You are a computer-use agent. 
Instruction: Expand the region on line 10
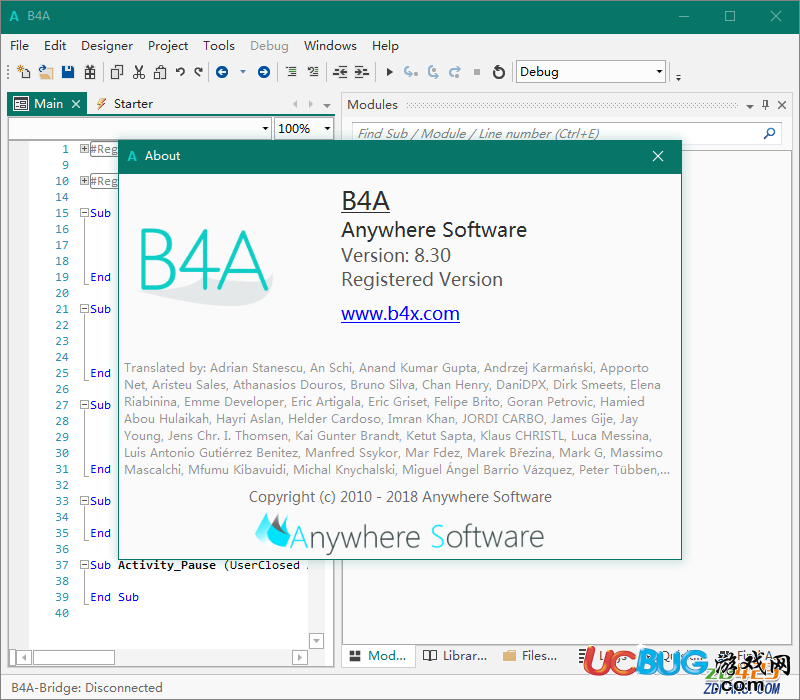[84, 181]
